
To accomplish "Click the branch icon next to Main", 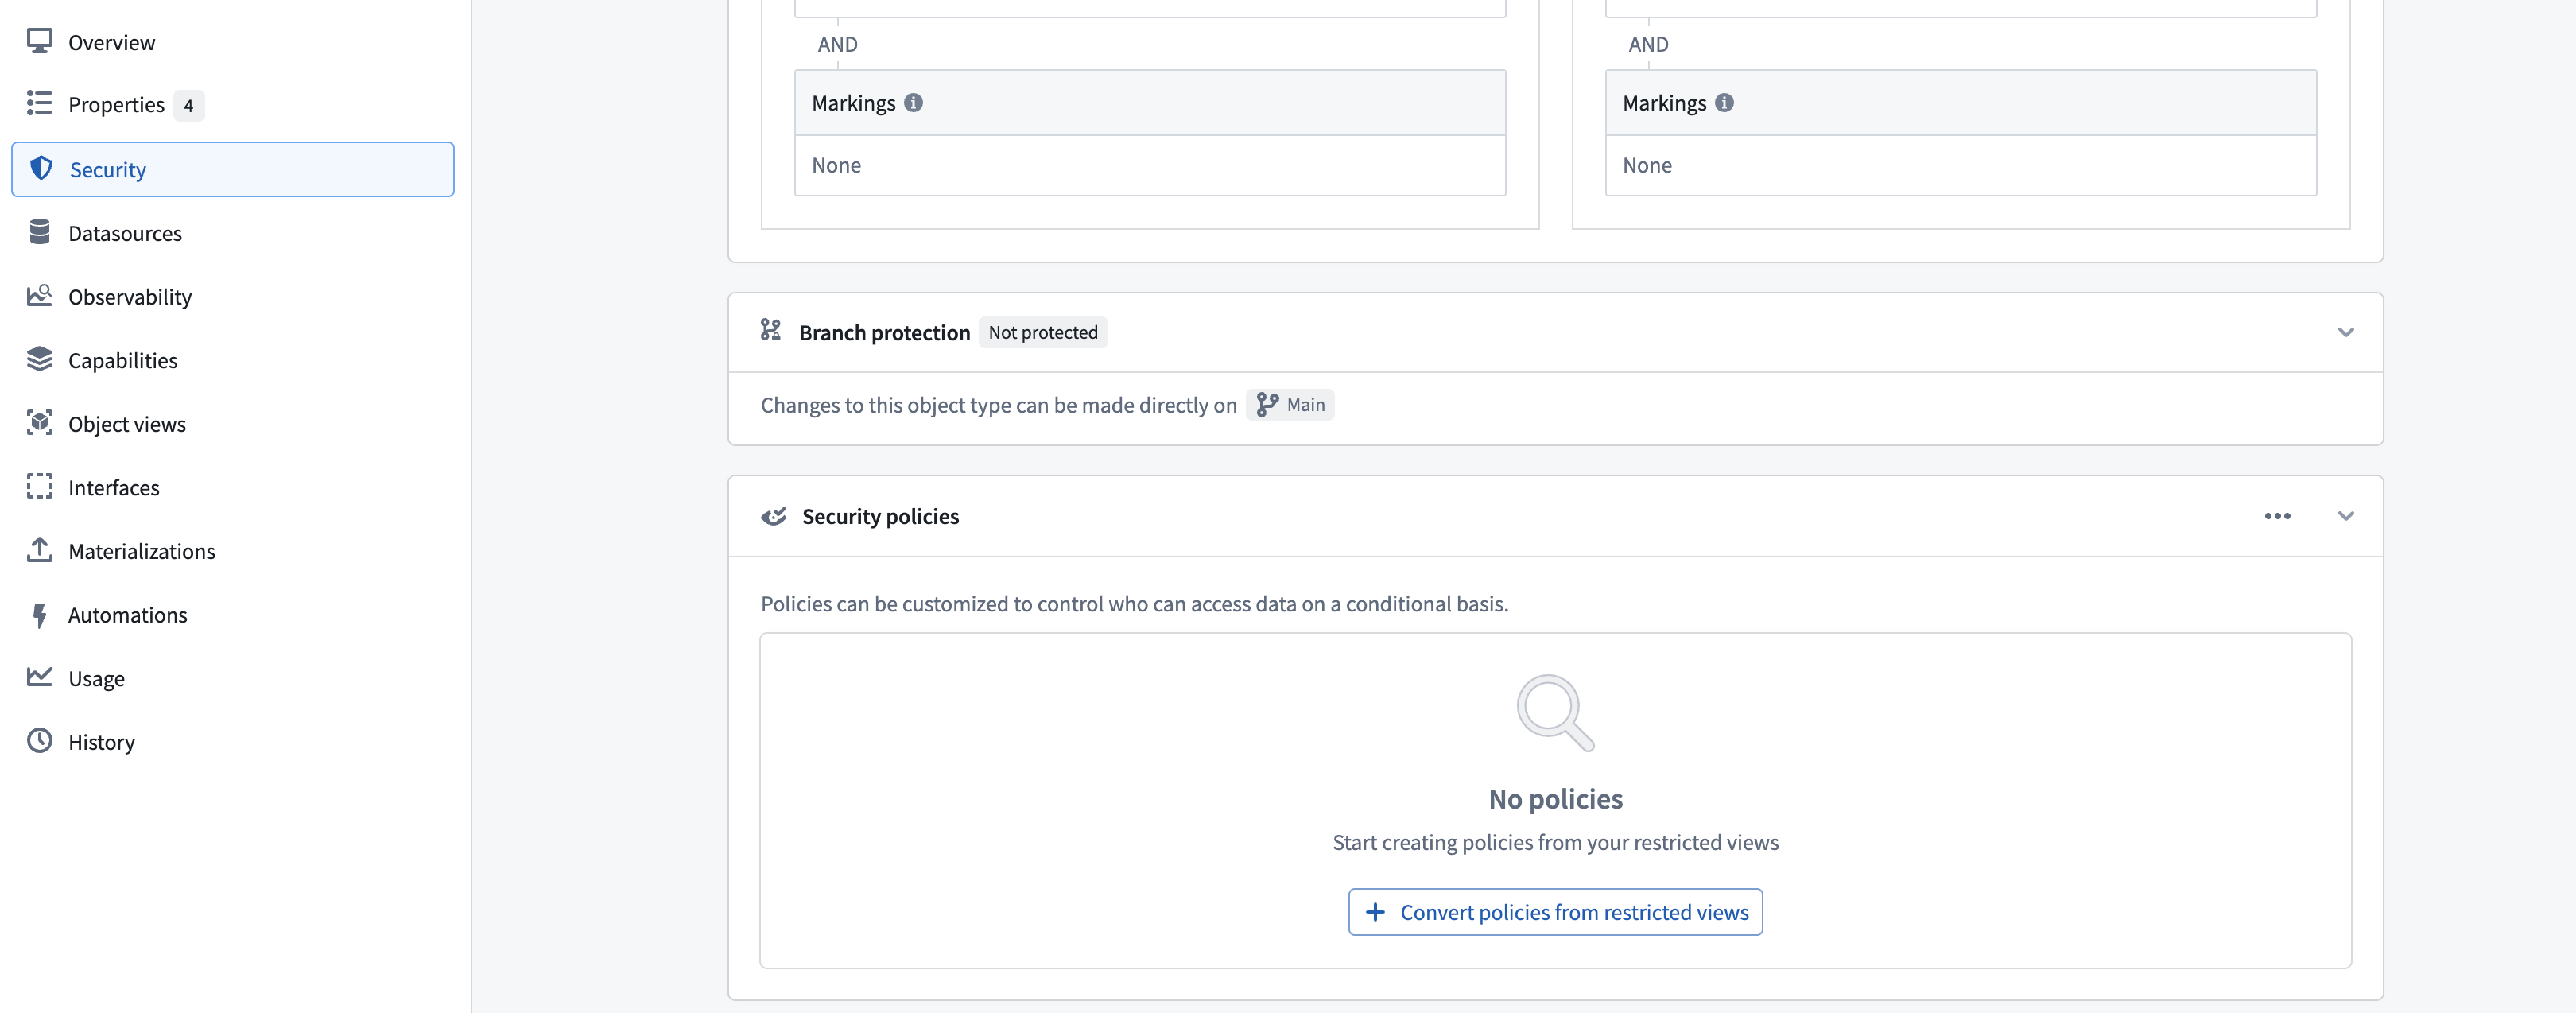I will [1268, 404].
